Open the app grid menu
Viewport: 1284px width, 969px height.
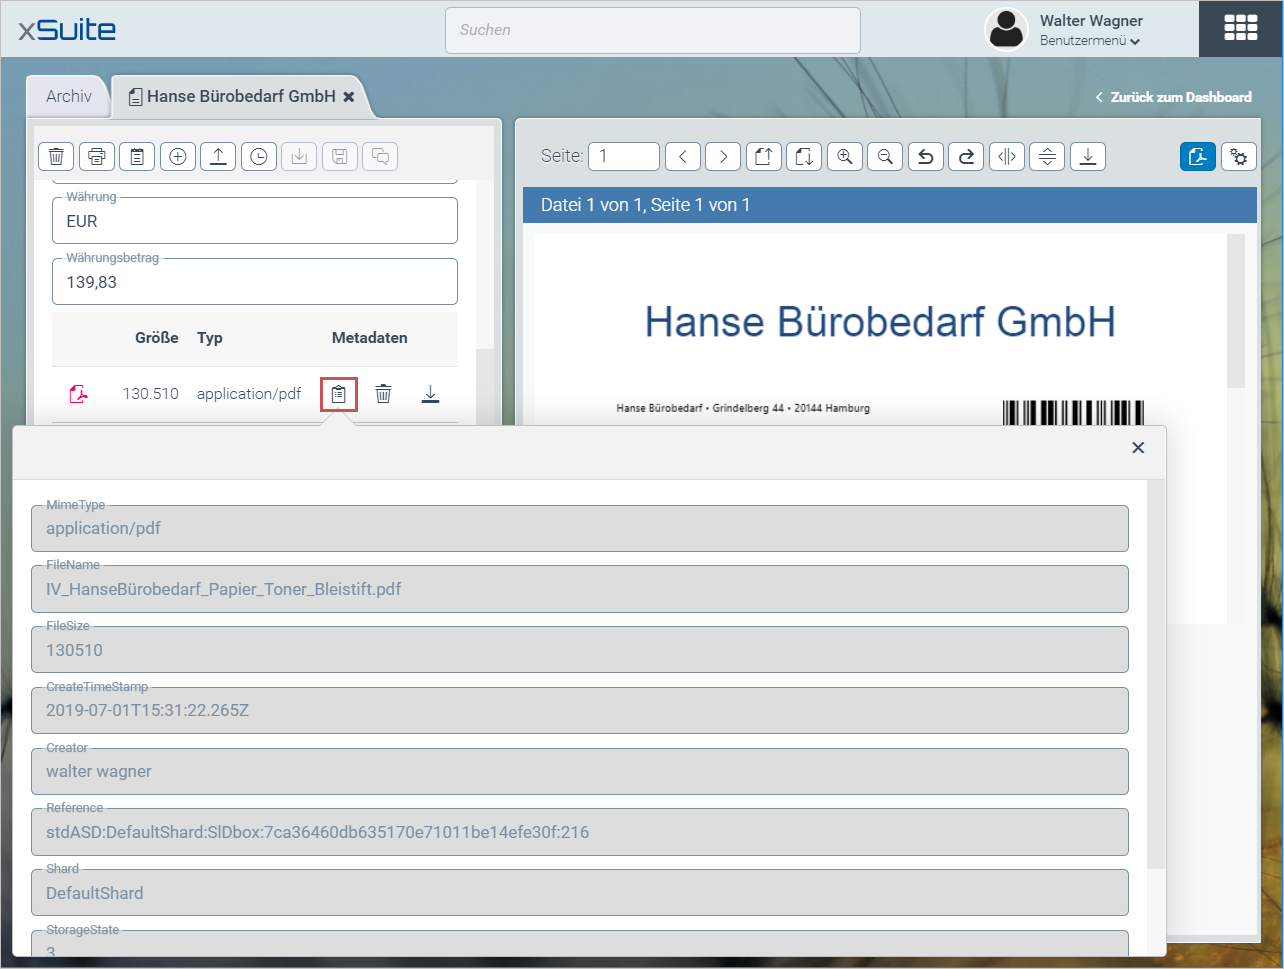(1241, 28)
